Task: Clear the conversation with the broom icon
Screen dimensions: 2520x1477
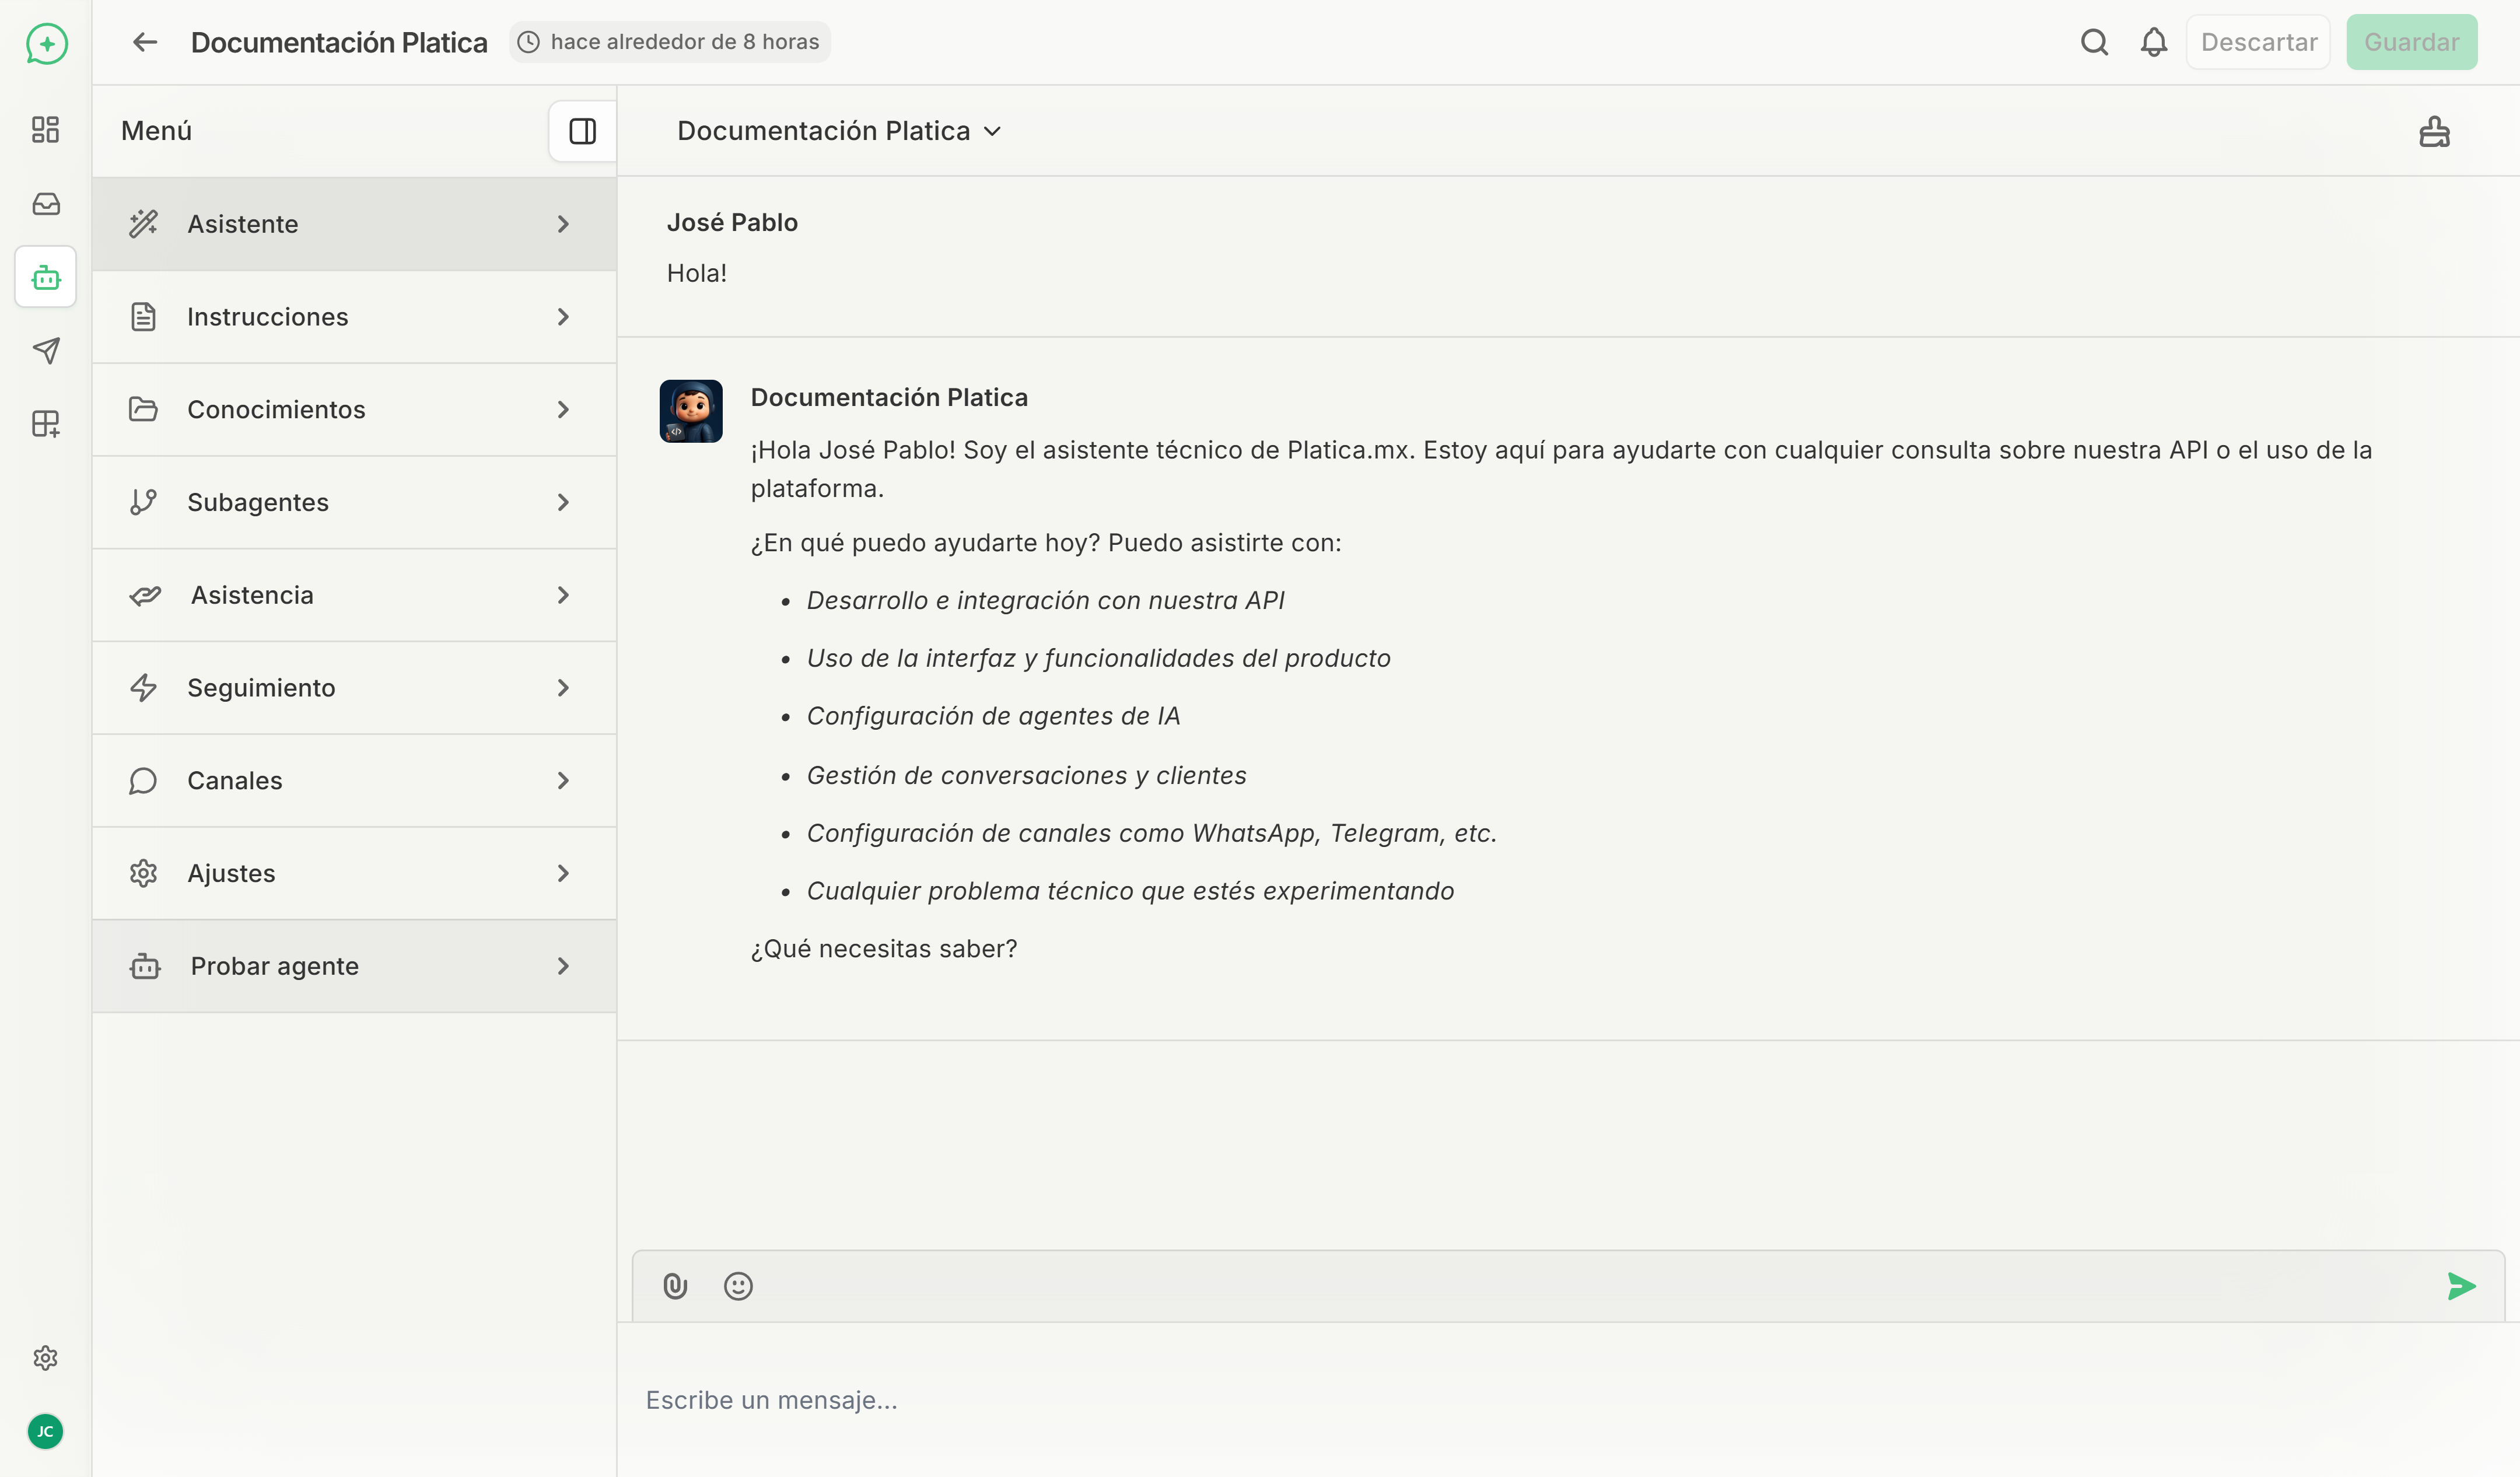Action: 2434,131
